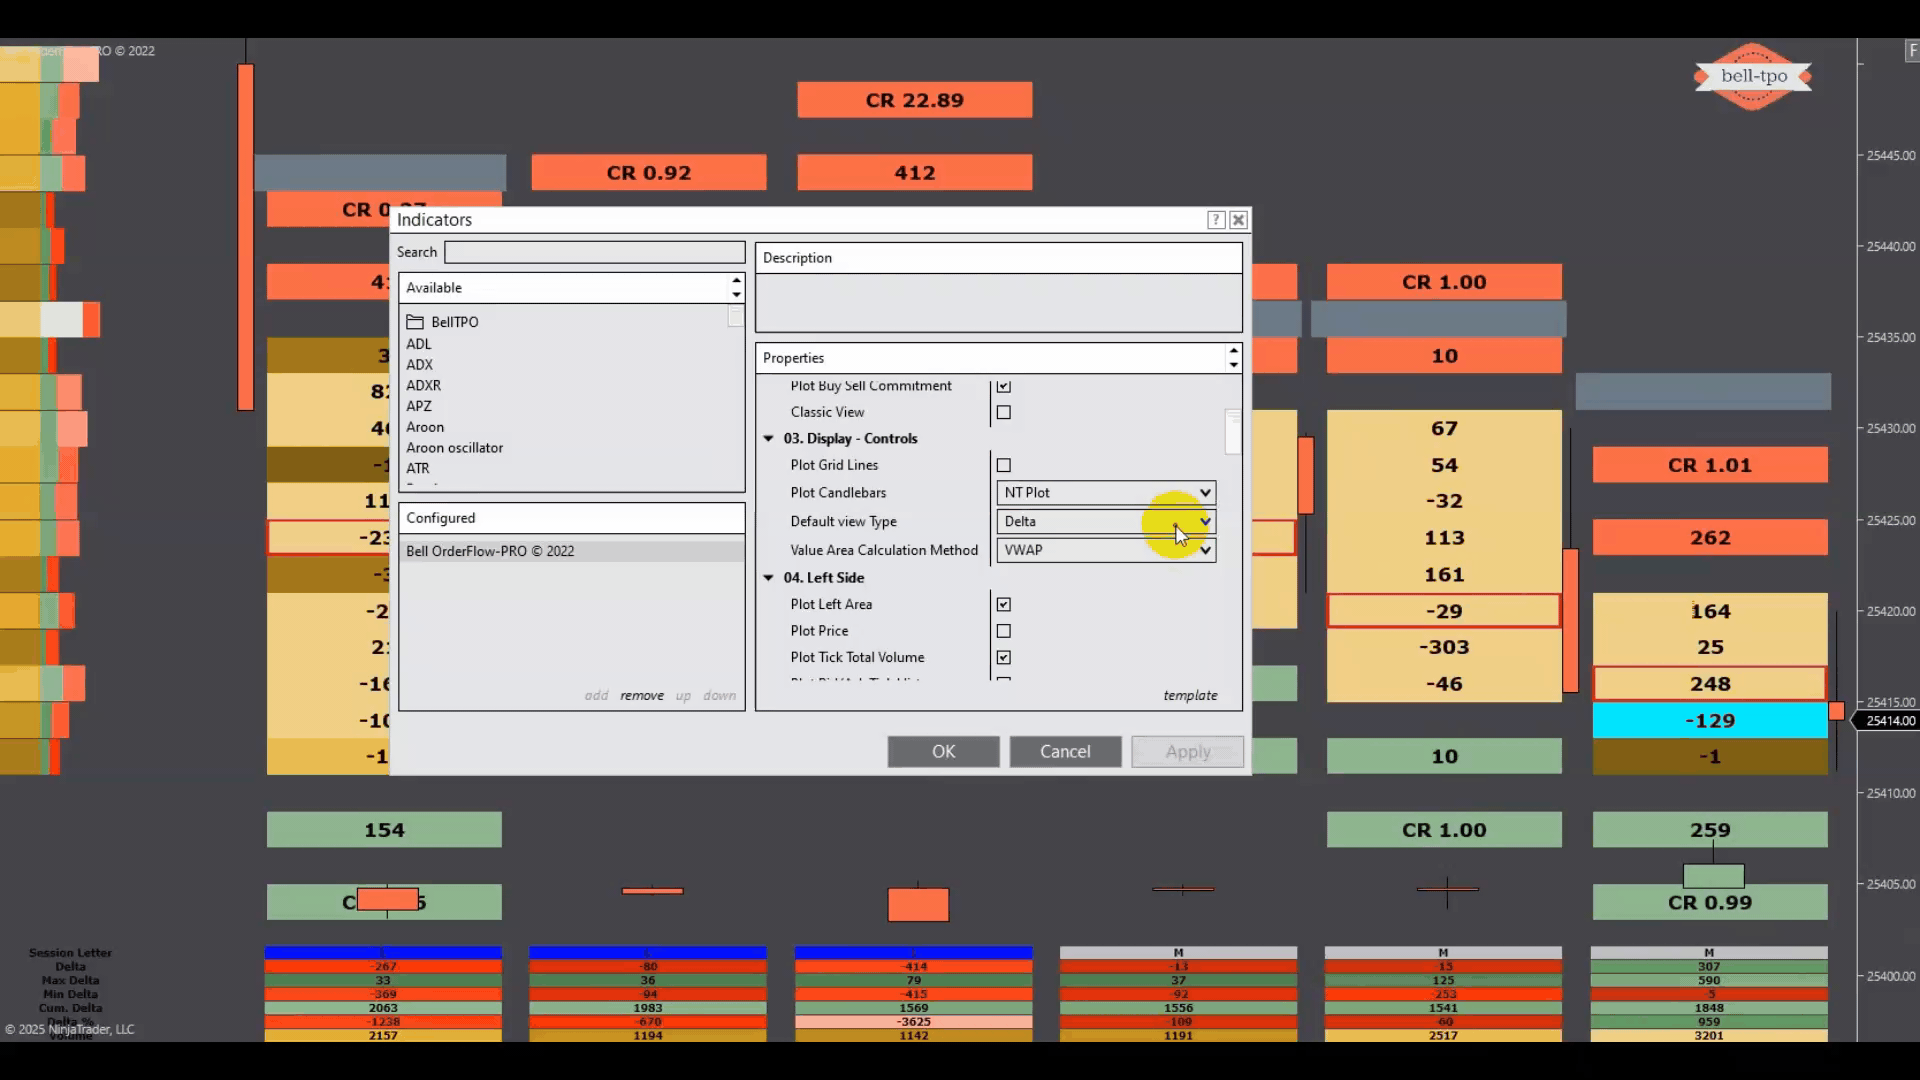Select ADXR in the Available list
The width and height of the screenshot is (1920, 1080).
tap(423, 385)
